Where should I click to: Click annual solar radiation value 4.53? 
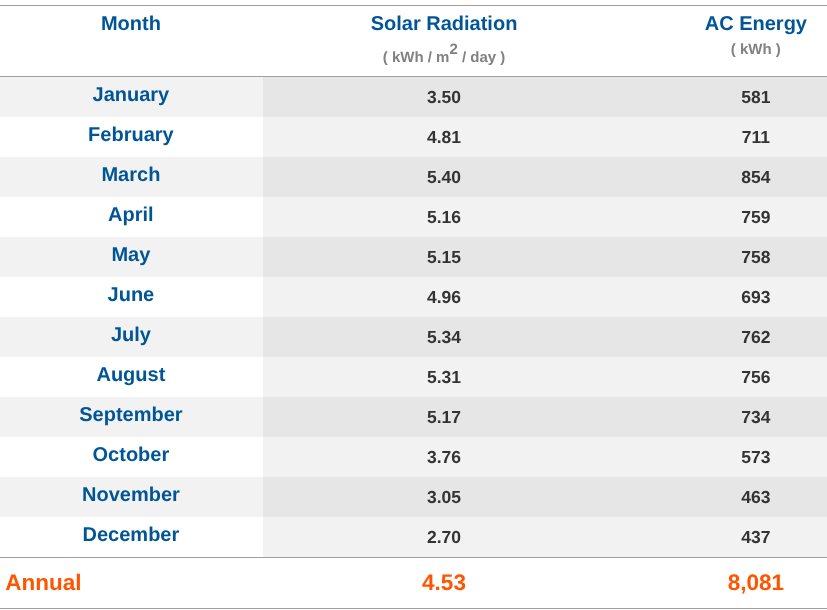tap(444, 583)
